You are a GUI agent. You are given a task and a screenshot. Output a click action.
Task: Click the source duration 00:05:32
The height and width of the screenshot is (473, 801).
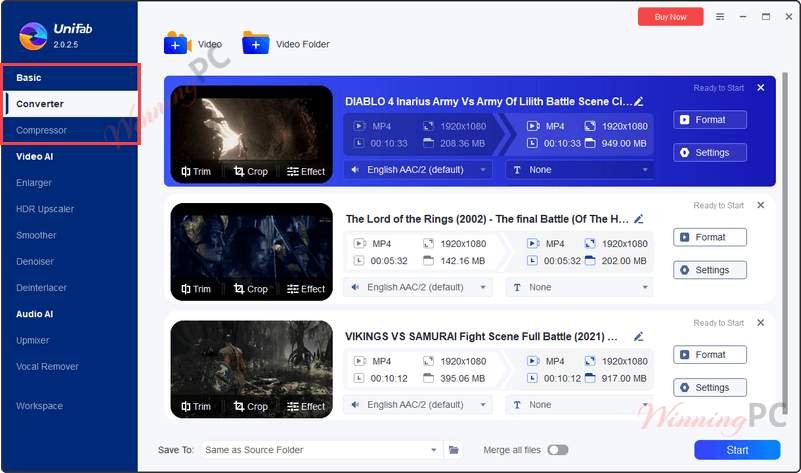pyautogui.click(x=389, y=261)
